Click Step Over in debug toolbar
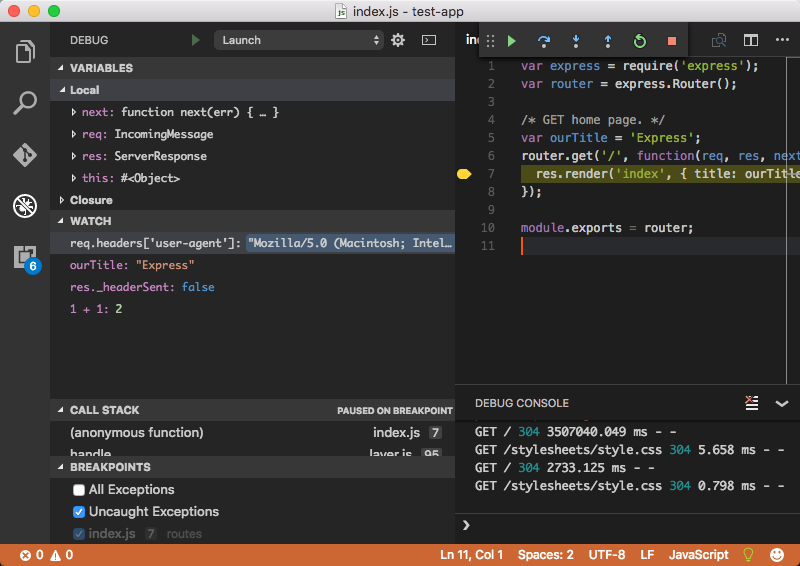Image resolution: width=800 pixels, height=566 pixels. click(543, 41)
